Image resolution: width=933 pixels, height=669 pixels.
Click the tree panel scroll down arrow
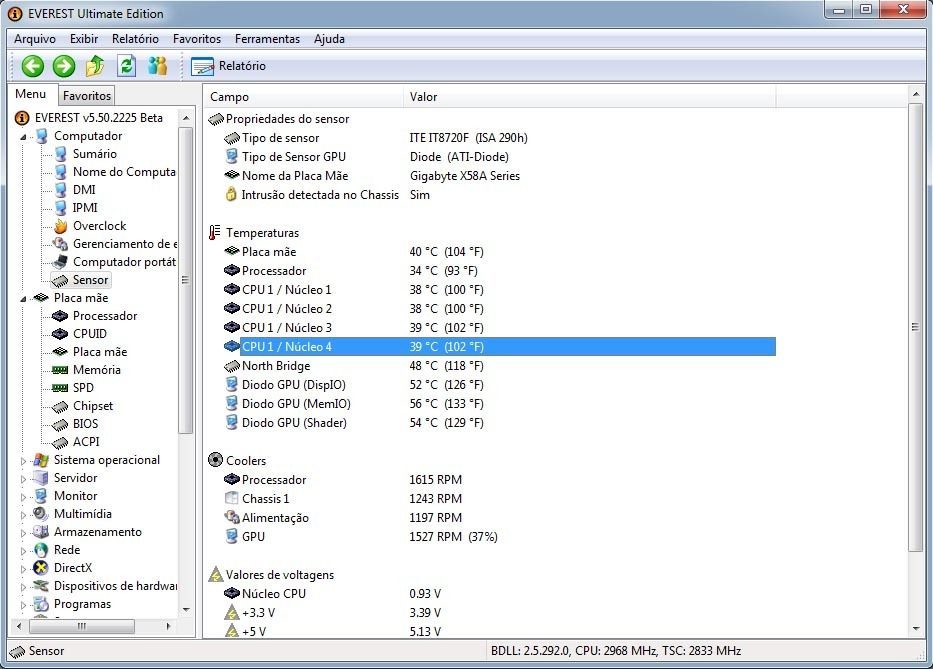pyautogui.click(x=186, y=609)
